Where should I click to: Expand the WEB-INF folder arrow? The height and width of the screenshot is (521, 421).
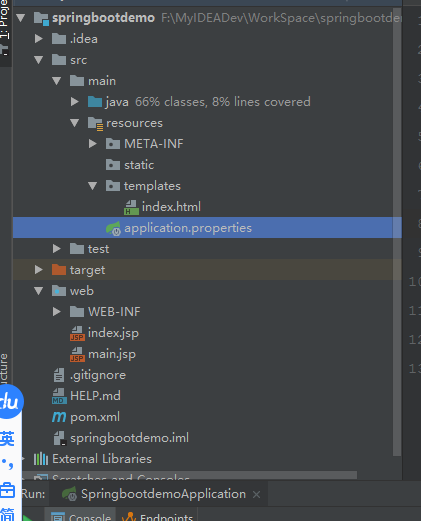pos(57,312)
